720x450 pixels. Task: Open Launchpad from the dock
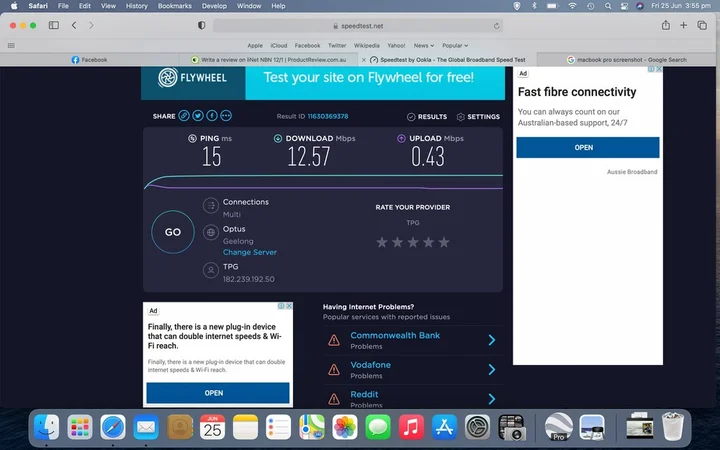click(80, 427)
